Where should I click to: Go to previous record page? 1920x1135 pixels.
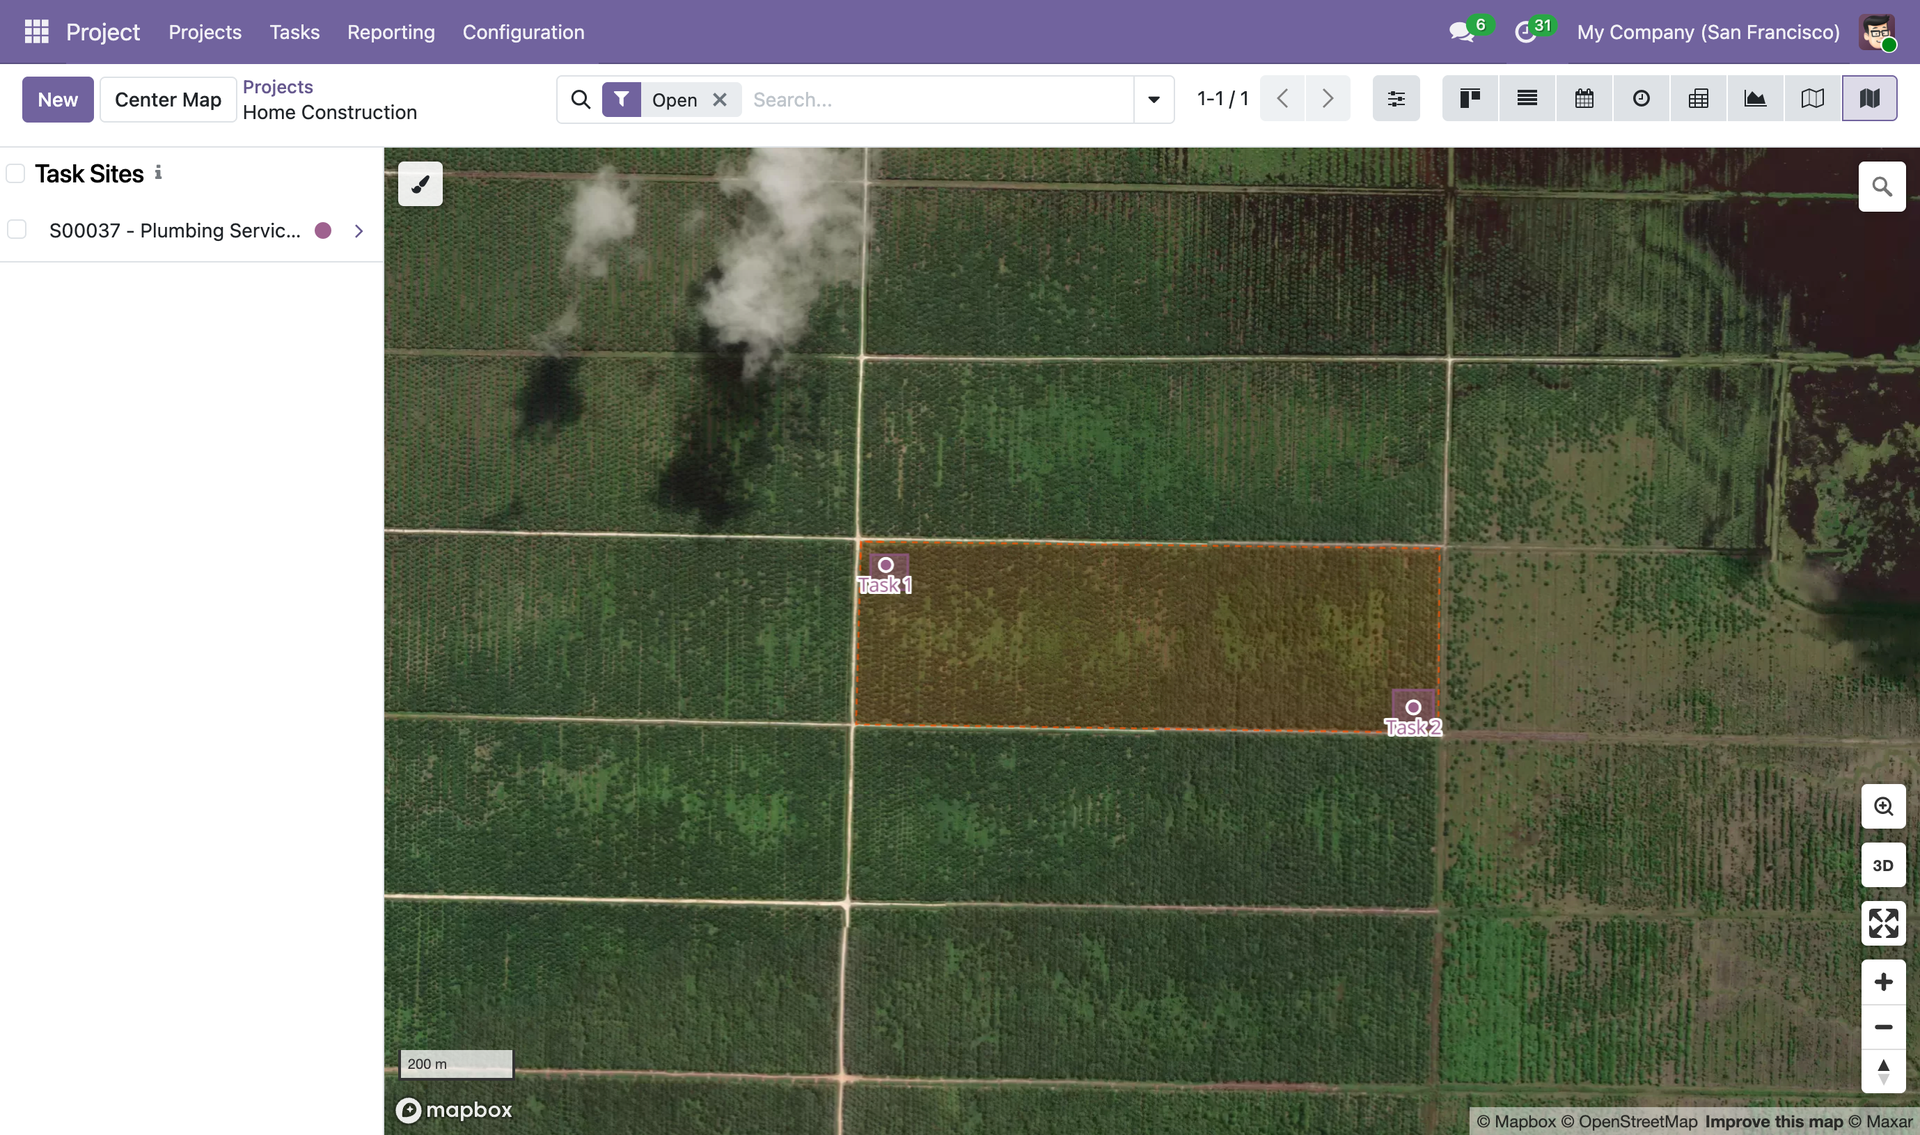1282,98
